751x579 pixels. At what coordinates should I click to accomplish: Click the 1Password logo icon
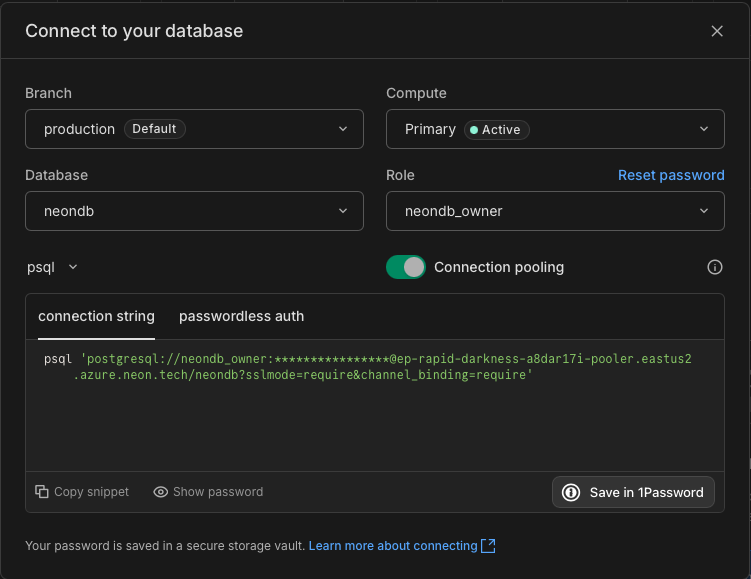tap(570, 492)
